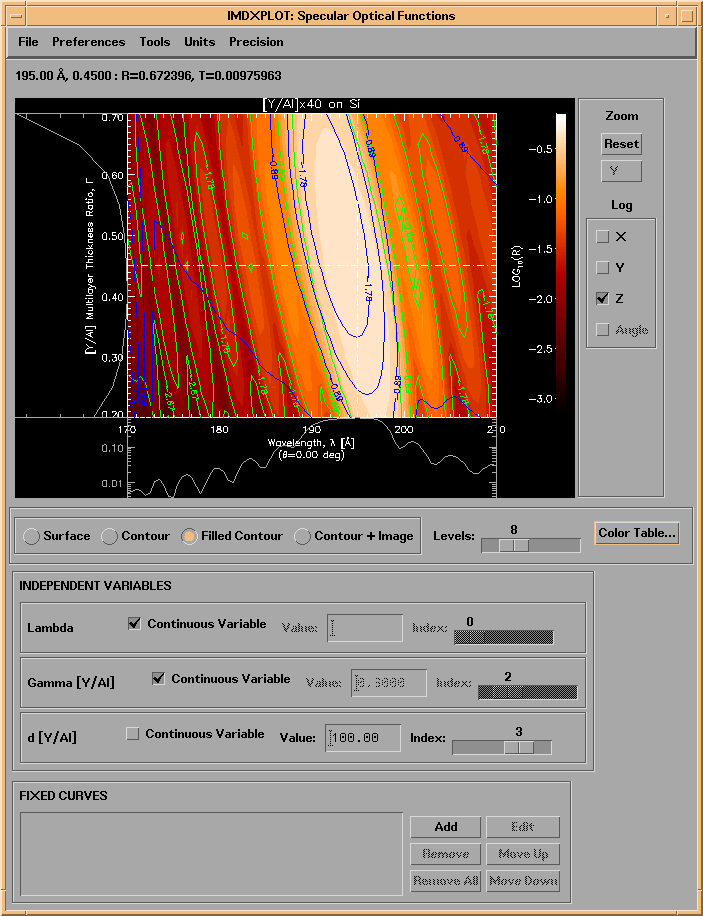Viewport: 703px width, 916px height.
Task: Open the Color Table dialog
Action: tap(637, 533)
